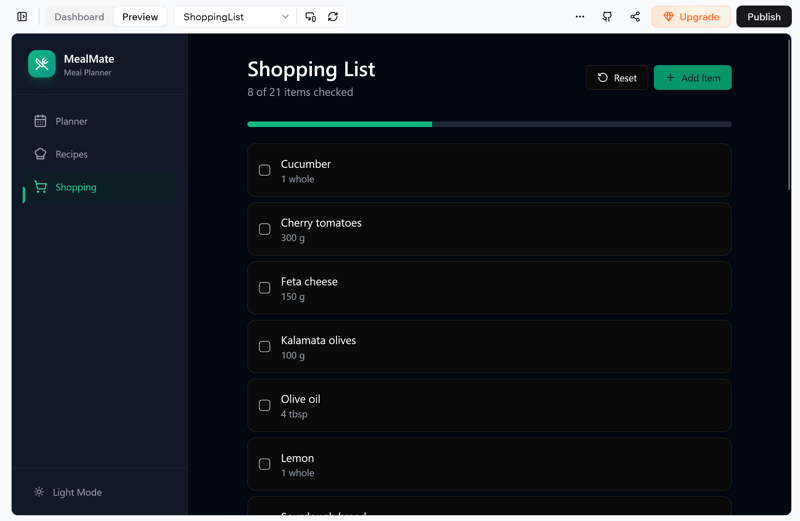Open the three-dot more options menu
Viewport: 800px width, 521px height.
point(580,17)
